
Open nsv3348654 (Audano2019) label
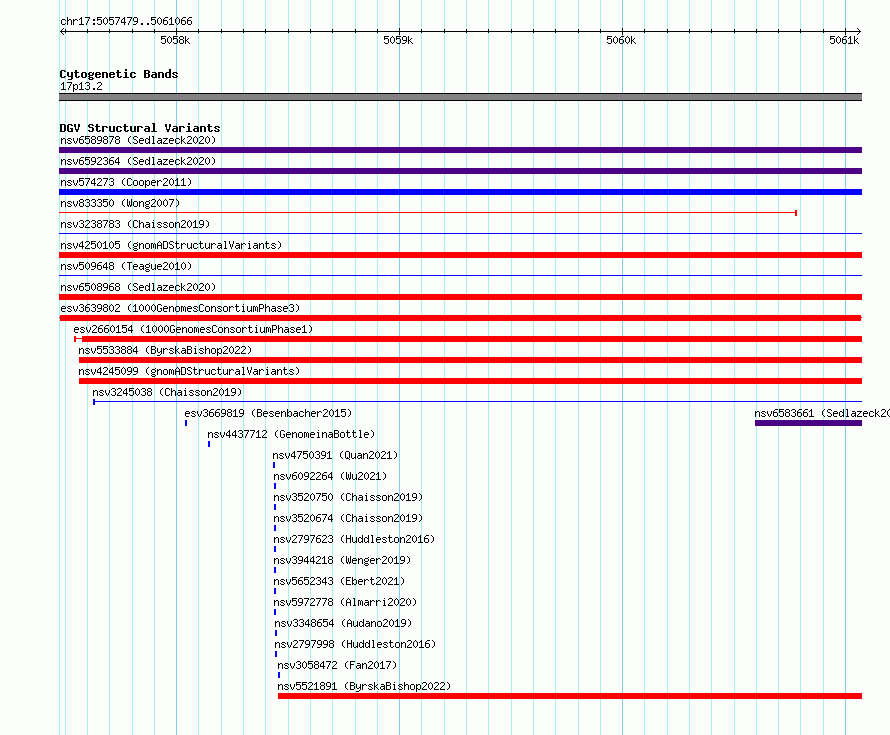click(x=343, y=623)
